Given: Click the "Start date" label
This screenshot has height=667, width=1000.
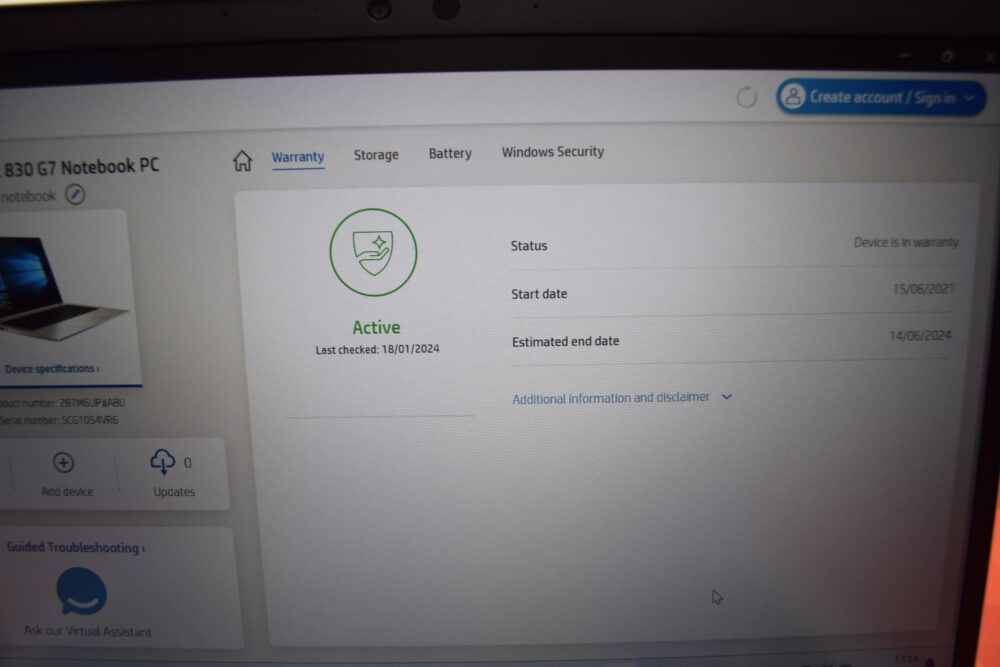Looking at the screenshot, I should pos(539,294).
